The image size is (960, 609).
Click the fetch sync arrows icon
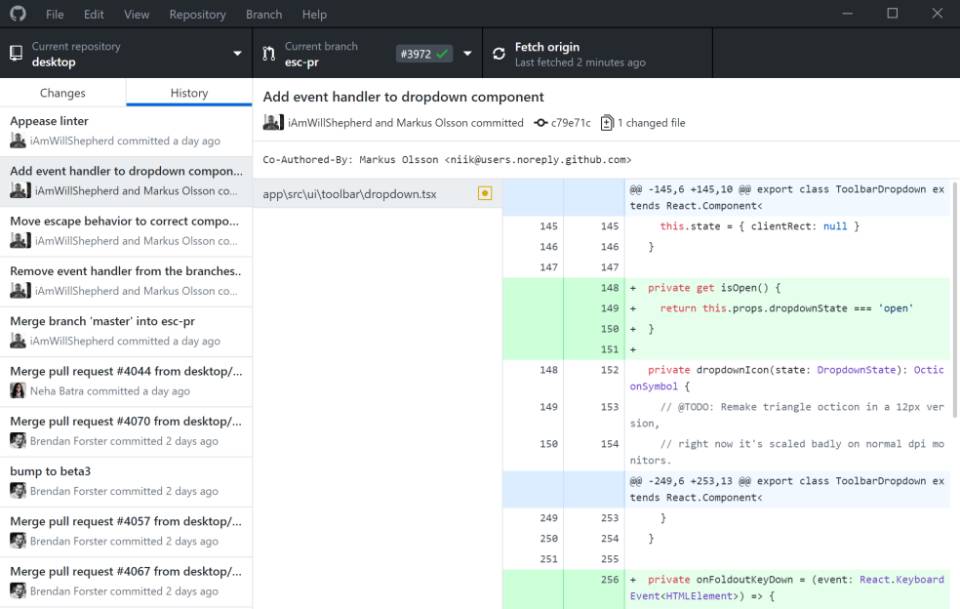pyautogui.click(x=499, y=54)
